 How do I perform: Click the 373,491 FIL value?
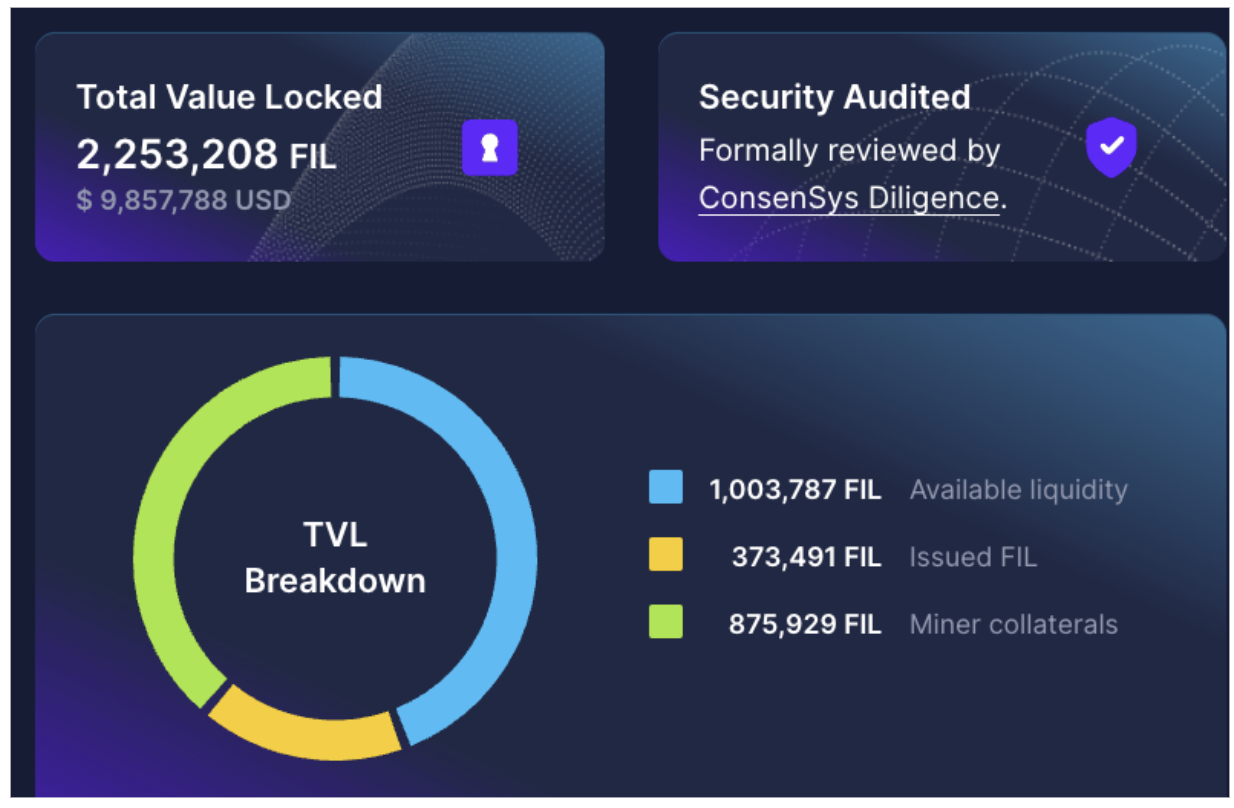806,557
